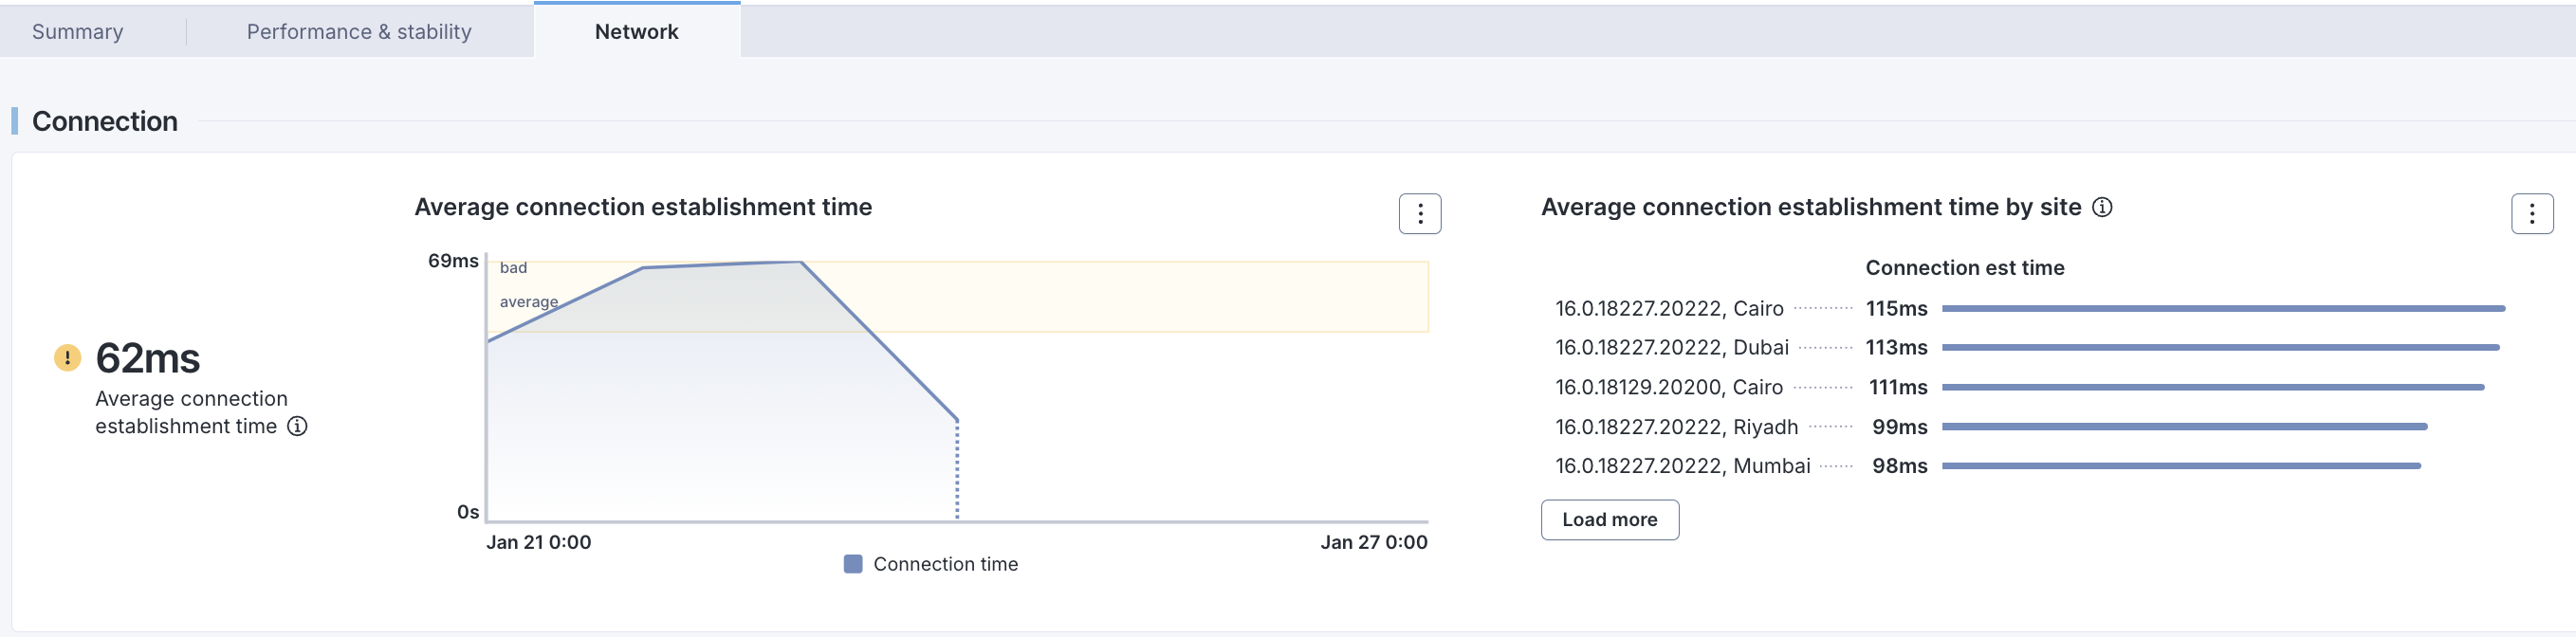
Task: Click the Connection time legend label
Action: coord(945,564)
